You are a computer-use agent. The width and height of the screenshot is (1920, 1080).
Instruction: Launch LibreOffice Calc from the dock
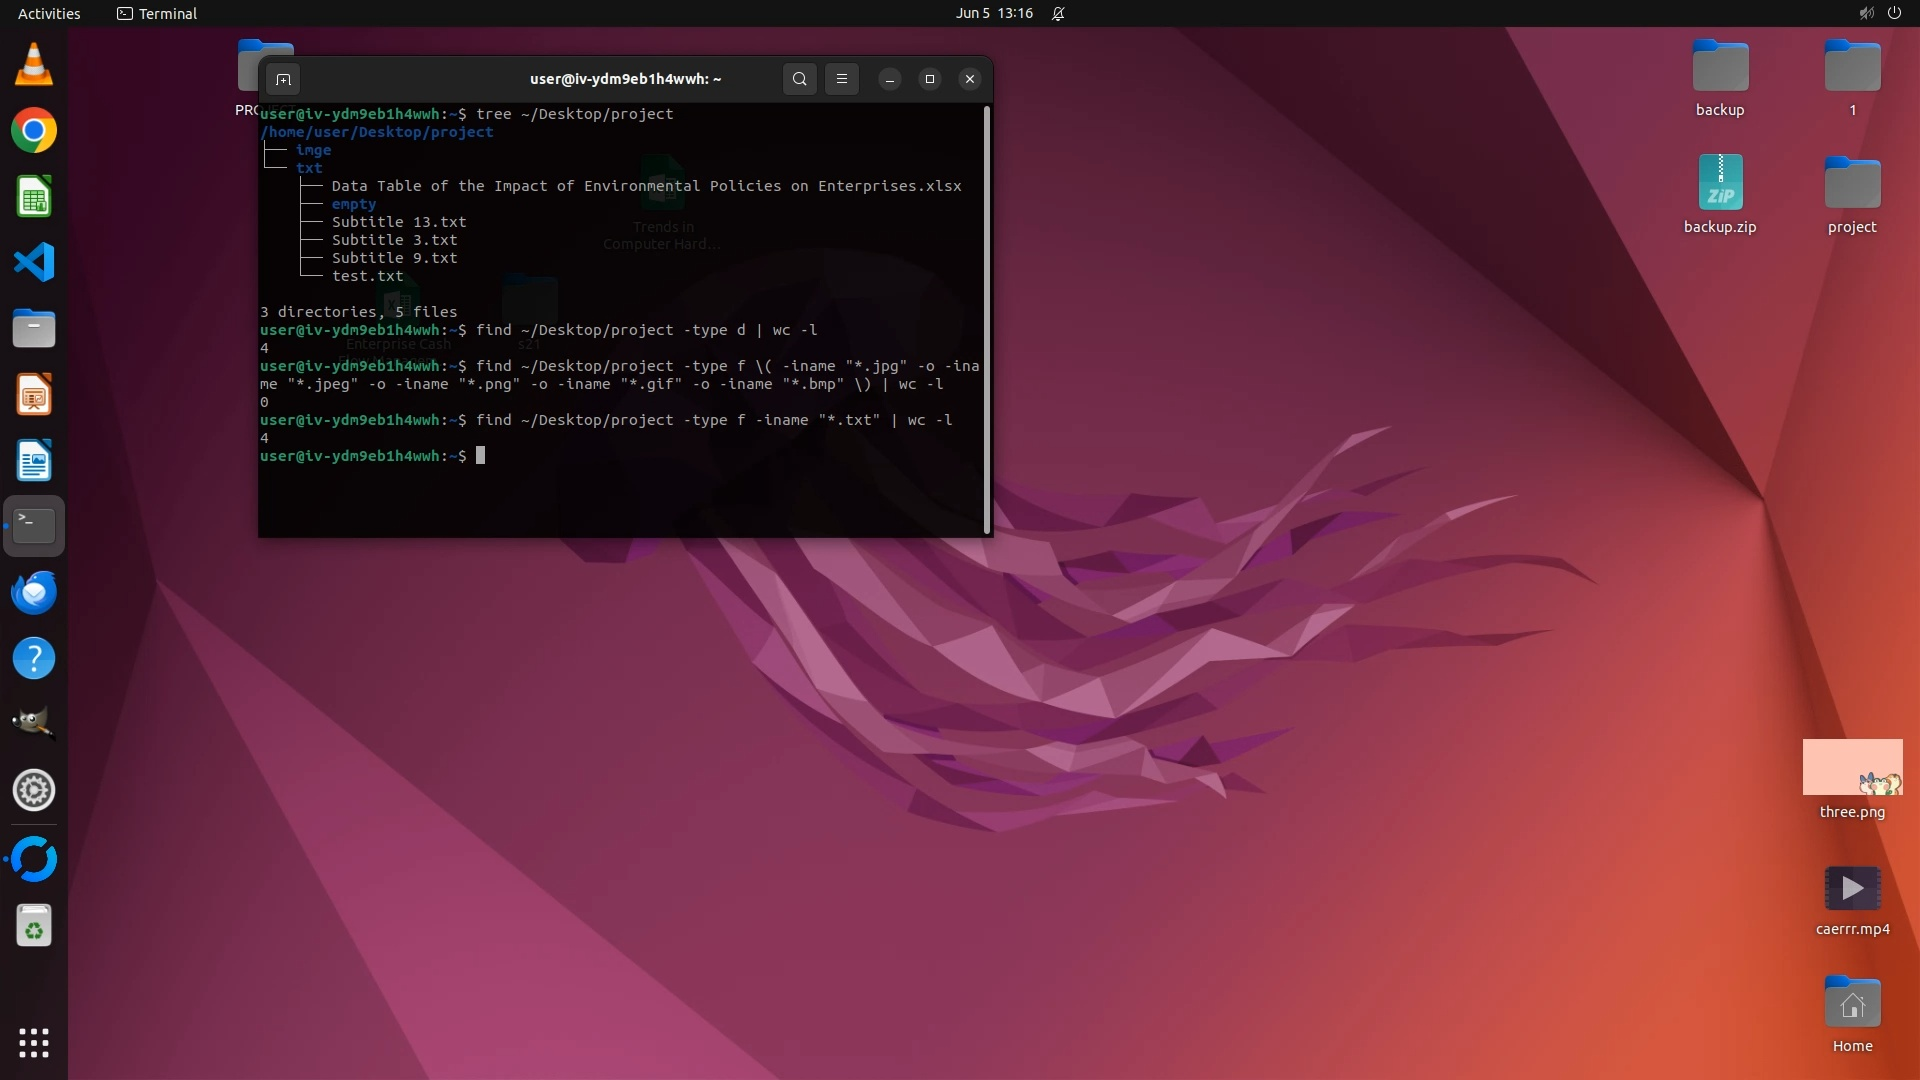(x=33, y=197)
